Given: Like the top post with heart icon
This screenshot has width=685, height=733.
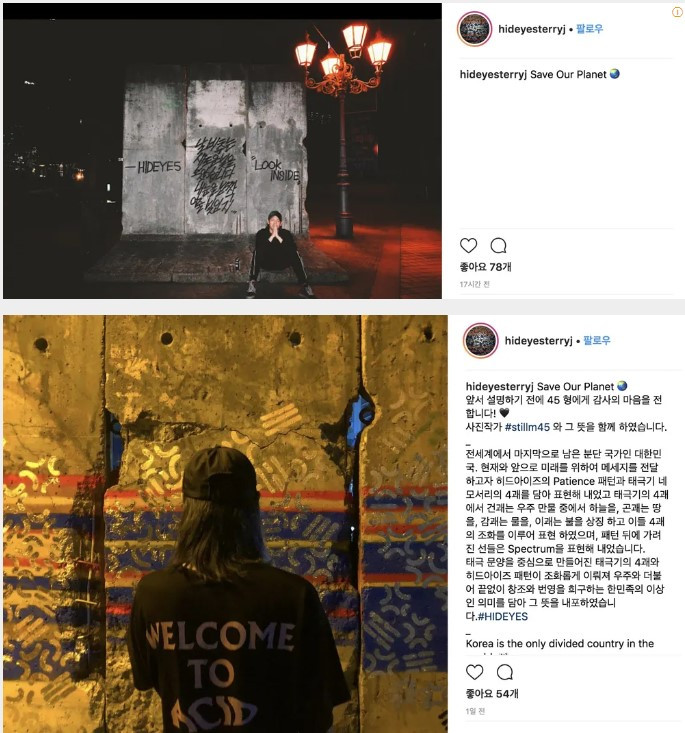Looking at the screenshot, I should pyautogui.click(x=468, y=245).
